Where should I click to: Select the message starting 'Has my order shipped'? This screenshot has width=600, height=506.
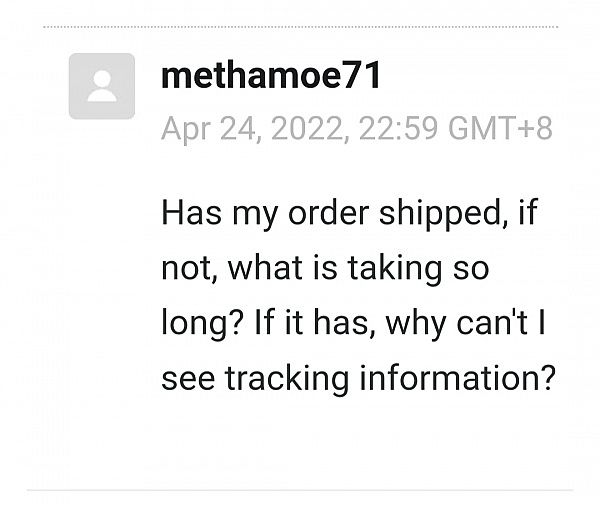[x=358, y=295]
